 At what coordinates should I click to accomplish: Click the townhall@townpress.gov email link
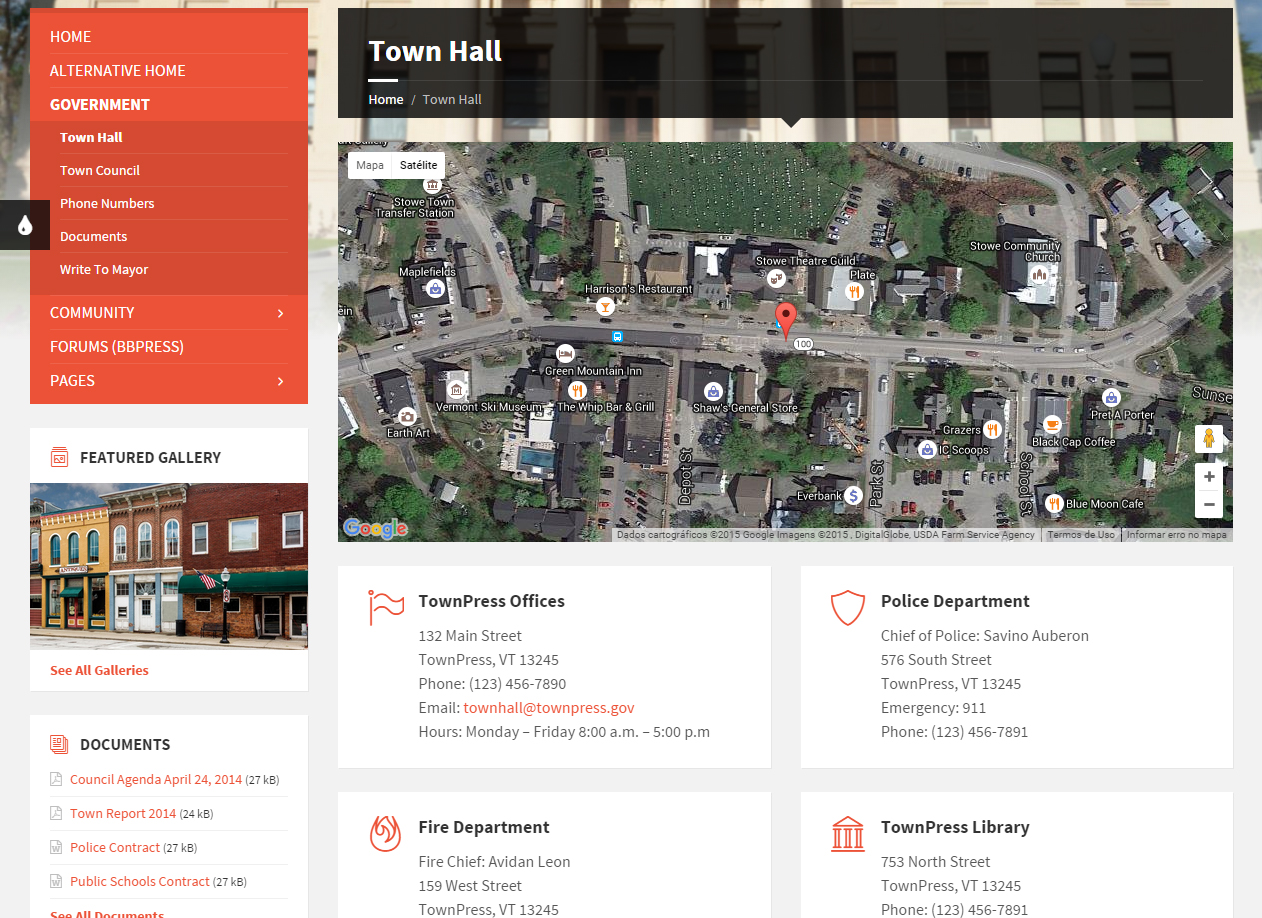(549, 707)
